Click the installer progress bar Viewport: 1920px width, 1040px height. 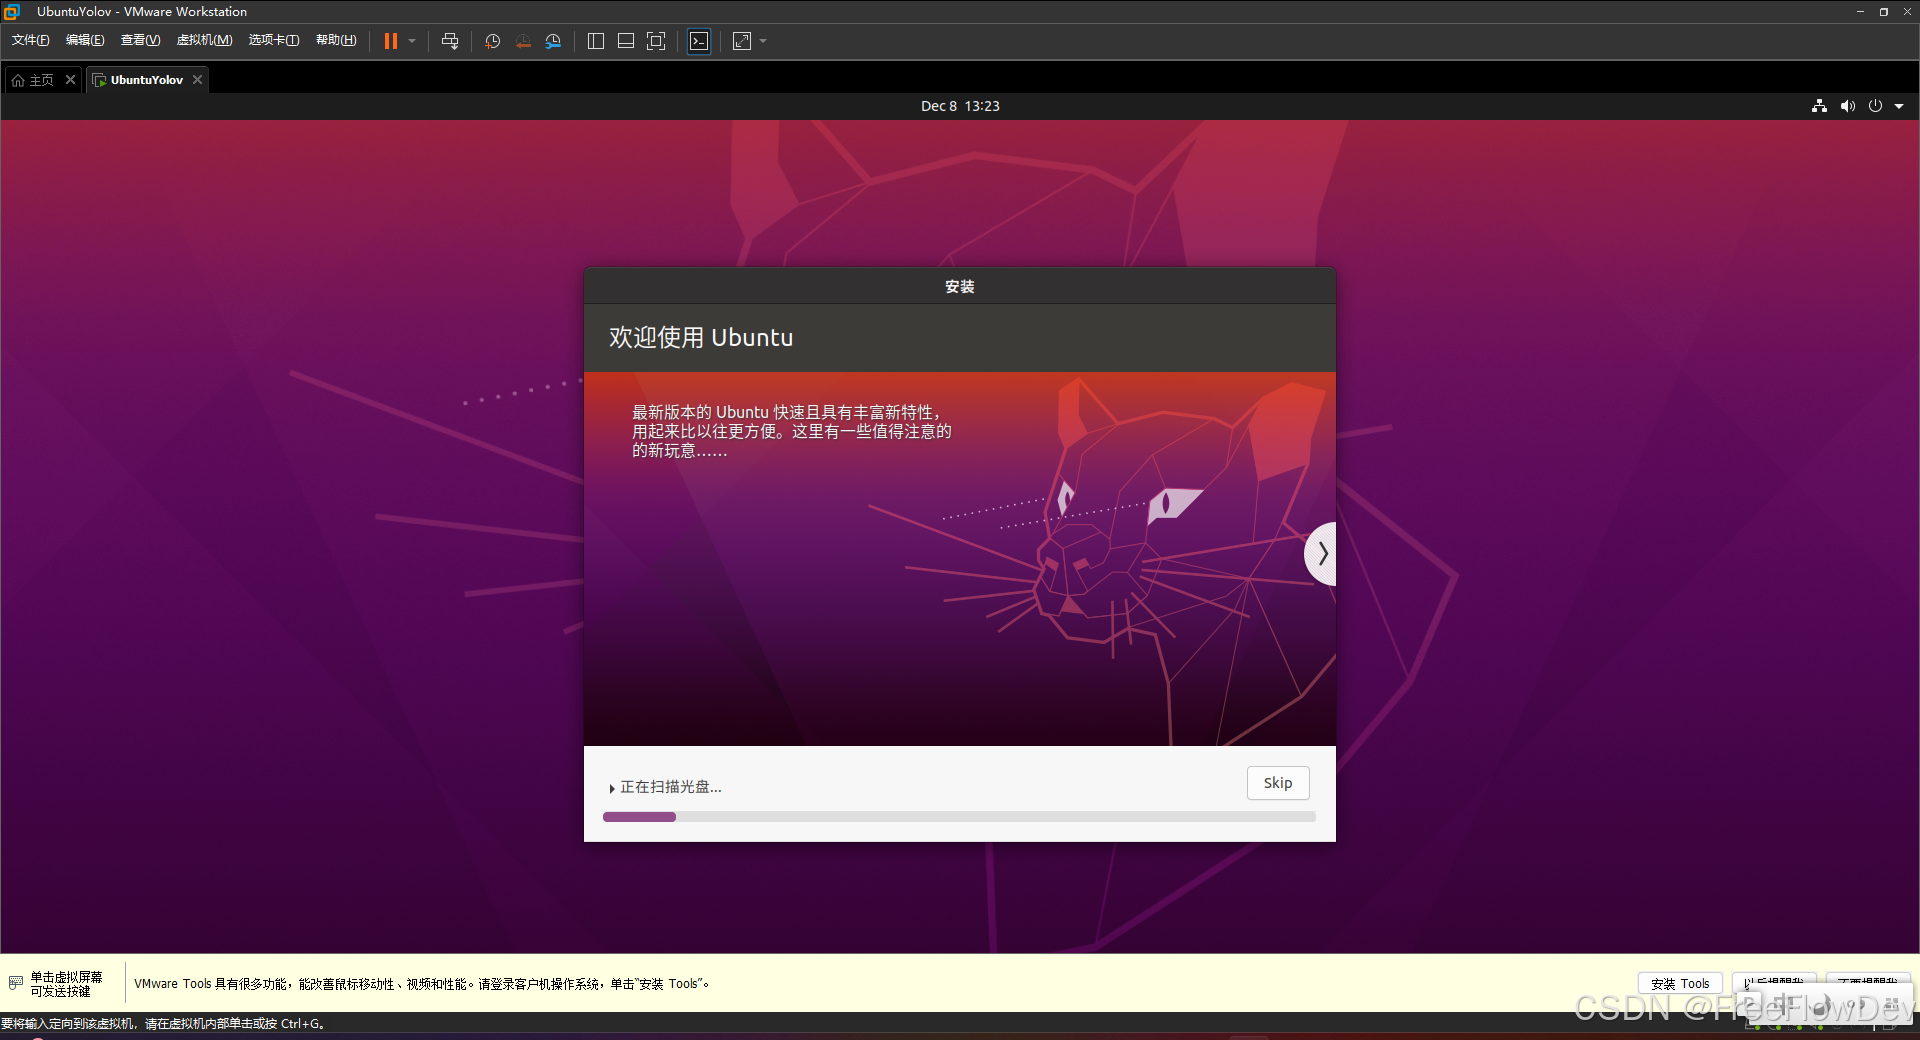pyautogui.click(x=958, y=817)
